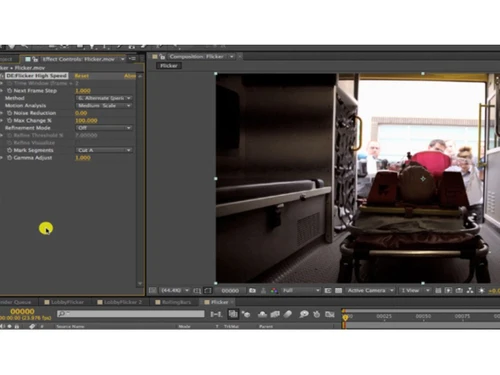Click the Noise Reduction value 0.00

click(x=81, y=113)
